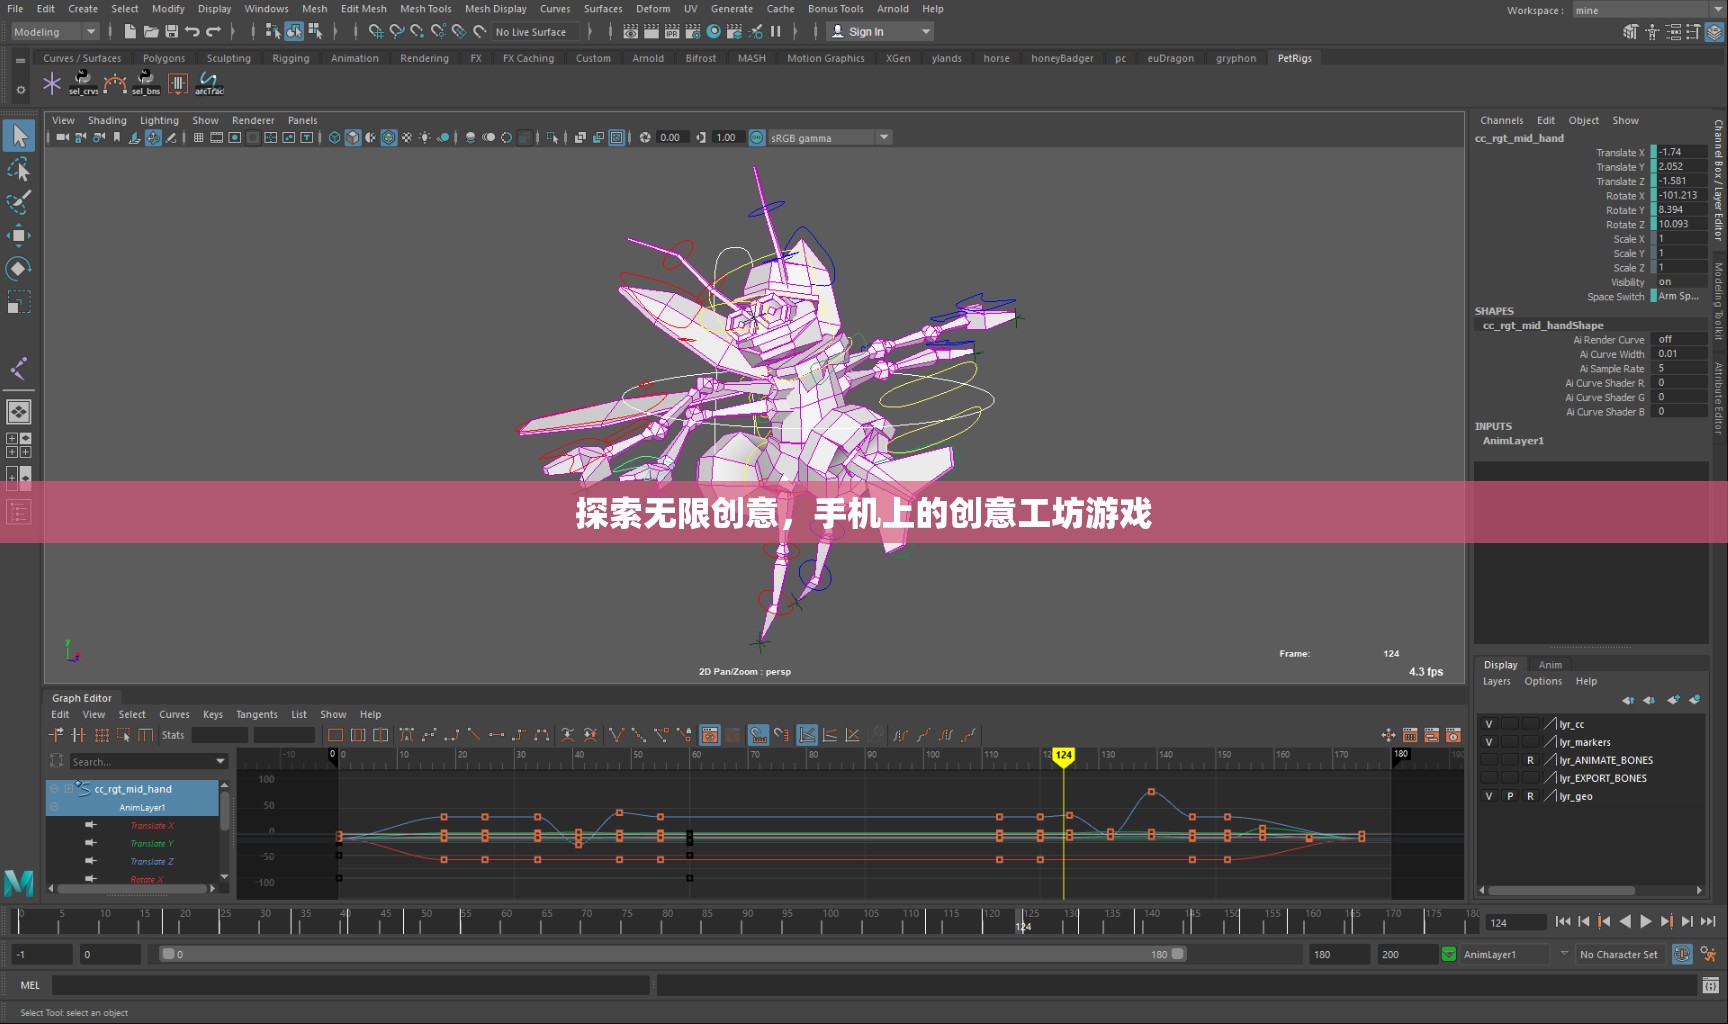Toggle visibility V box of lyr_cc

pos(1489,724)
